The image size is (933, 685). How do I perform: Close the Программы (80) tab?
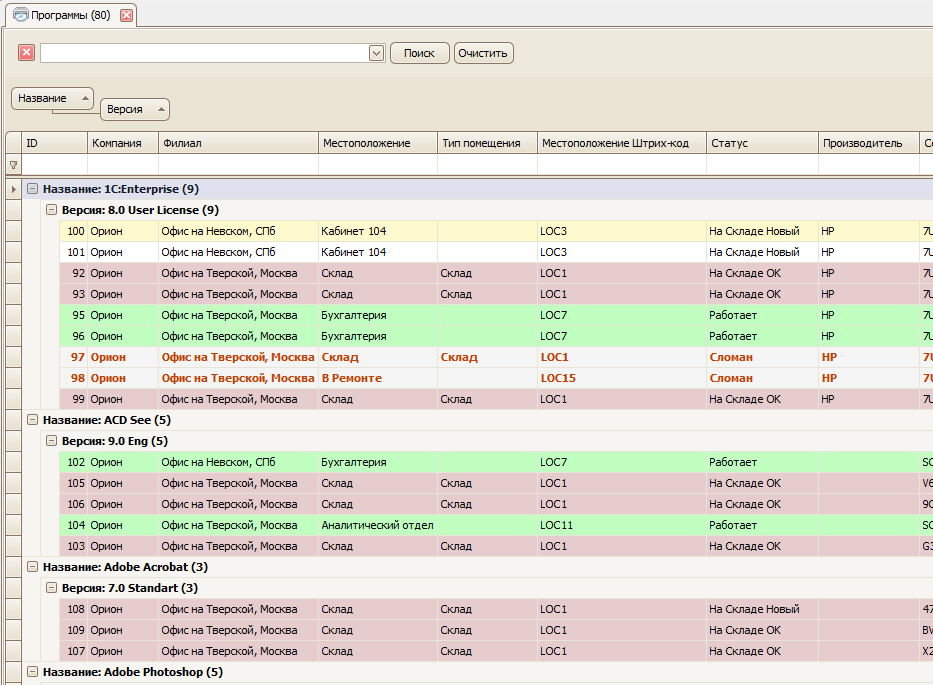(126, 15)
